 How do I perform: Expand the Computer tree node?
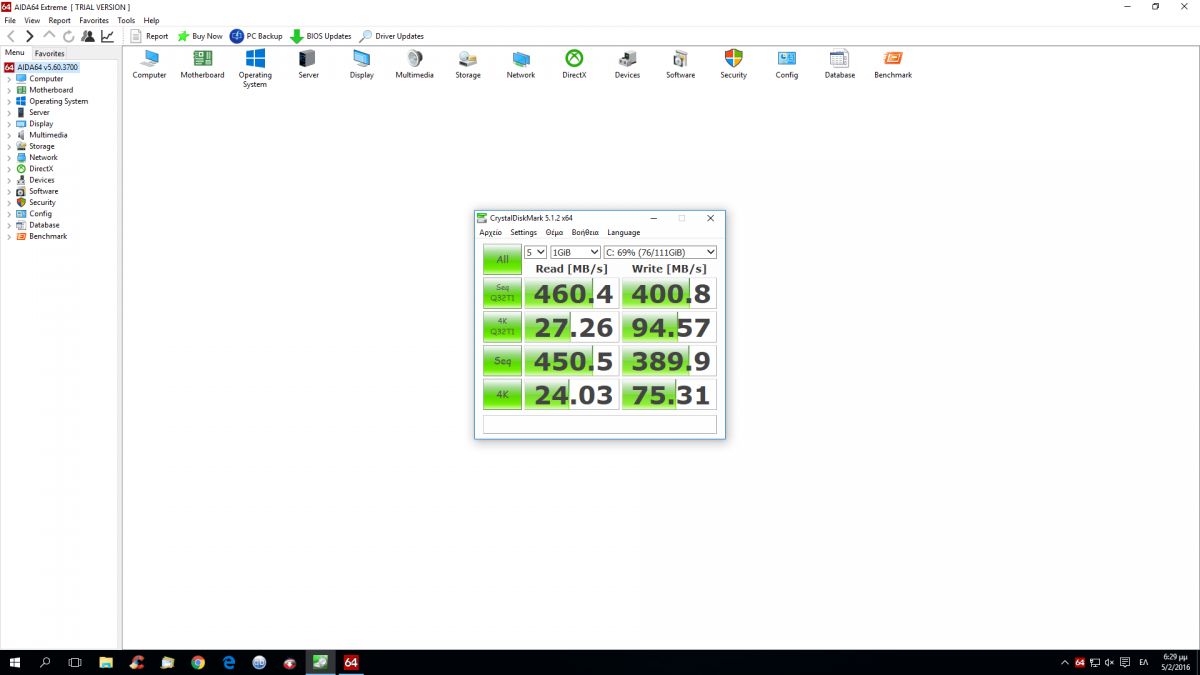pos(9,79)
